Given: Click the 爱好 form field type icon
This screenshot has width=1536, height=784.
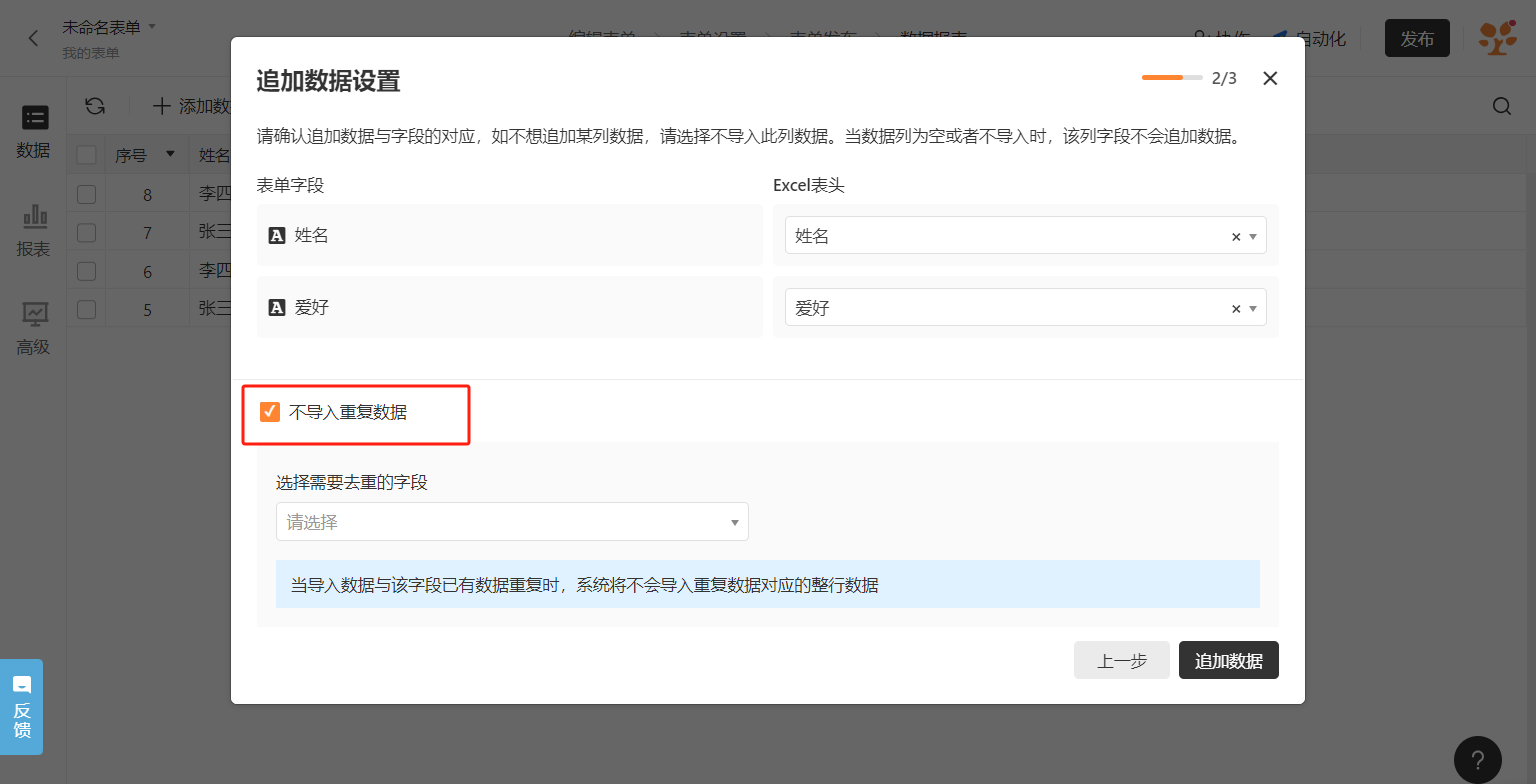Looking at the screenshot, I should click(277, 308).
